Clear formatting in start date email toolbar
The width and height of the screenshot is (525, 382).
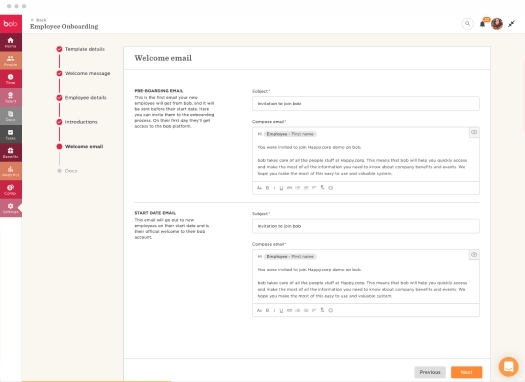coord(322,310)
